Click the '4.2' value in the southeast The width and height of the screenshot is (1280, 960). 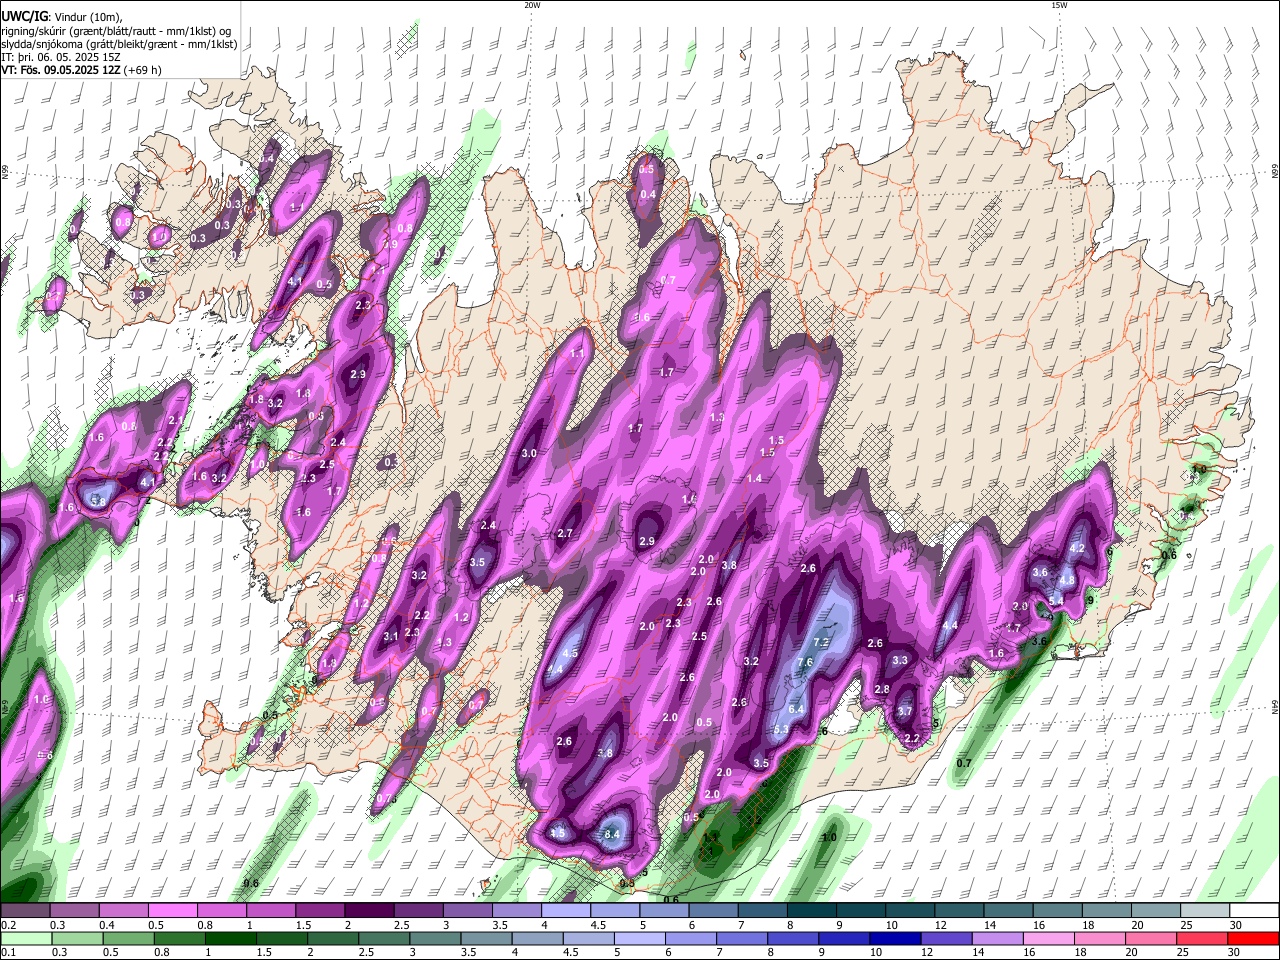tap(1077, 549)
